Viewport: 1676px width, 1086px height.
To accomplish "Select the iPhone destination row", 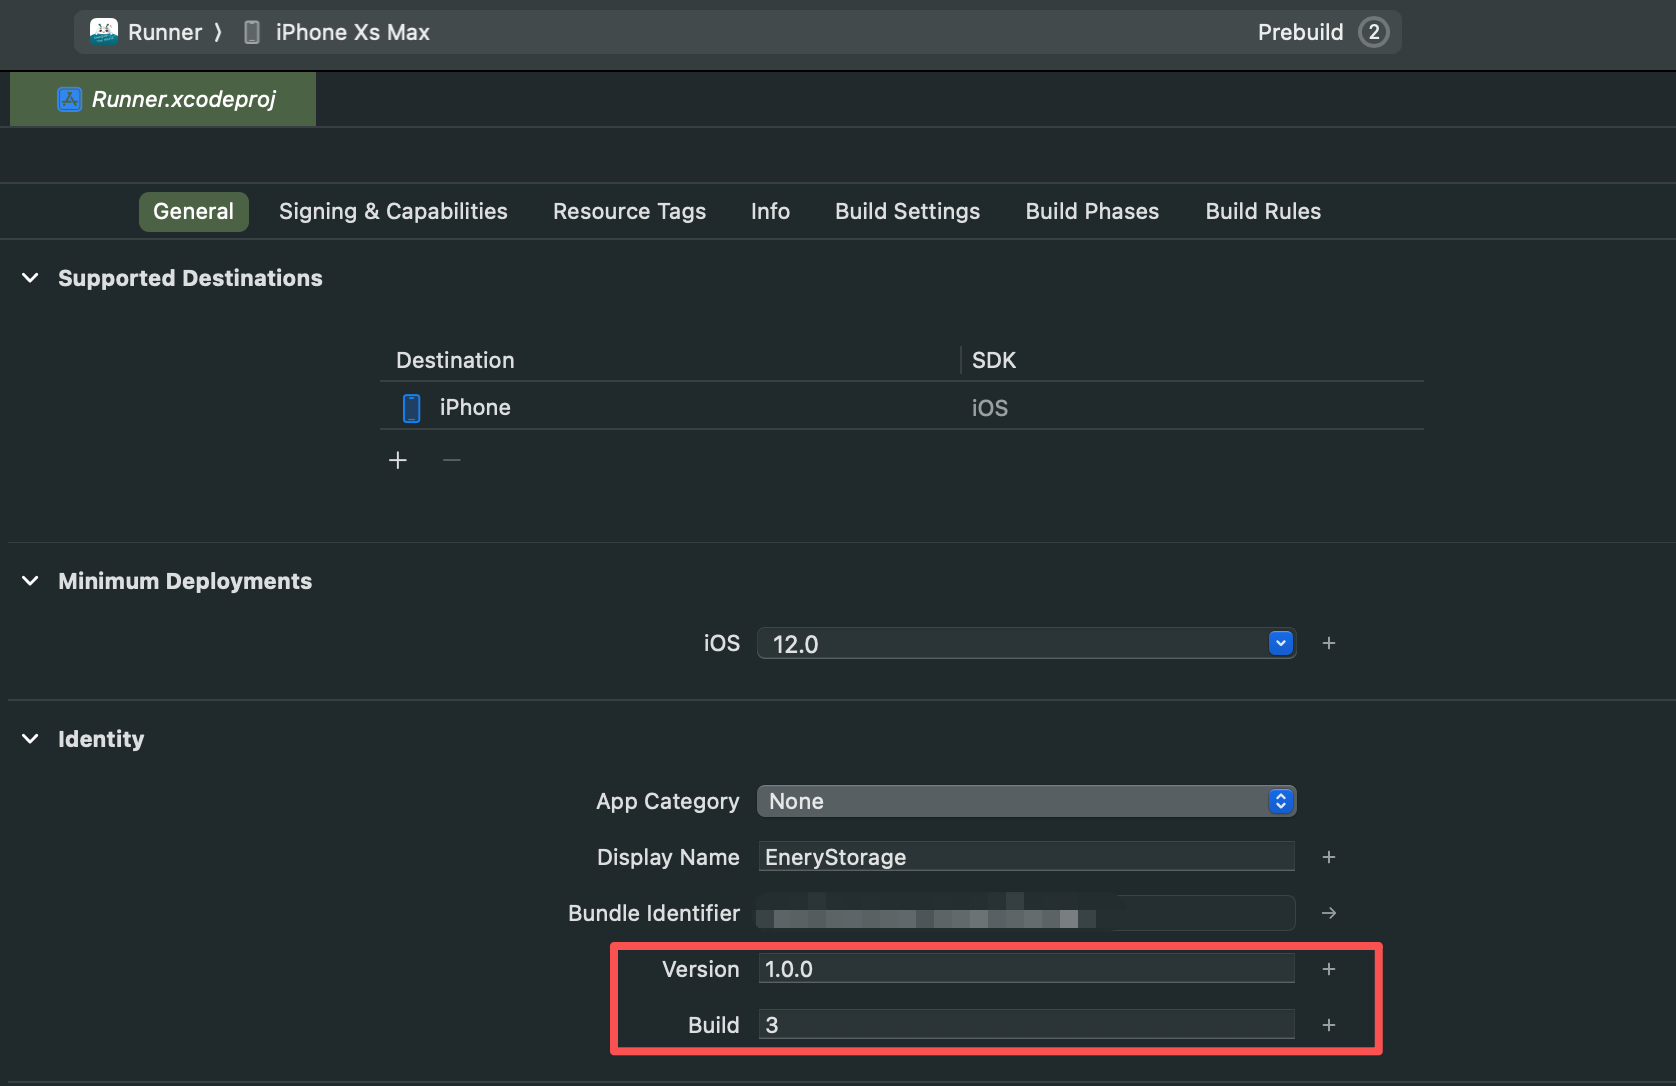I will tap(902, 407).
